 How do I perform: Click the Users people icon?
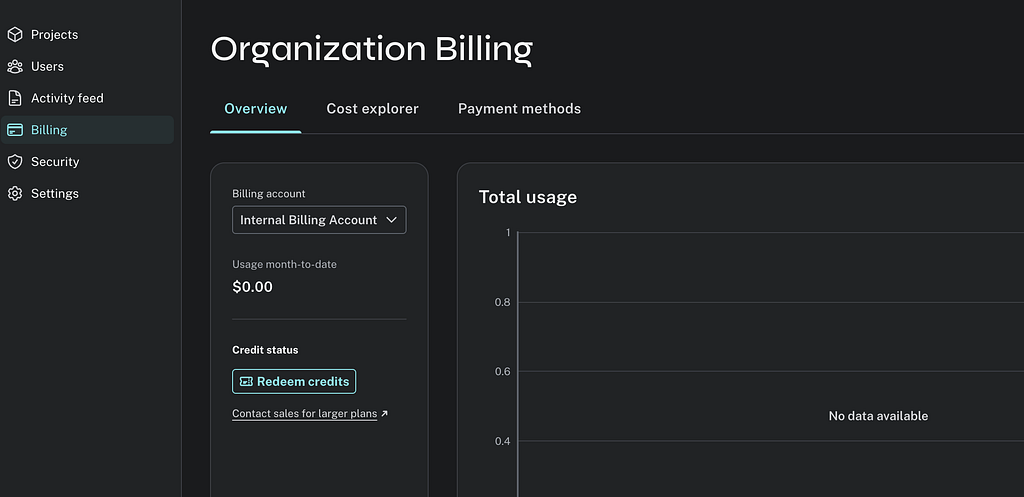click(15, 67)
